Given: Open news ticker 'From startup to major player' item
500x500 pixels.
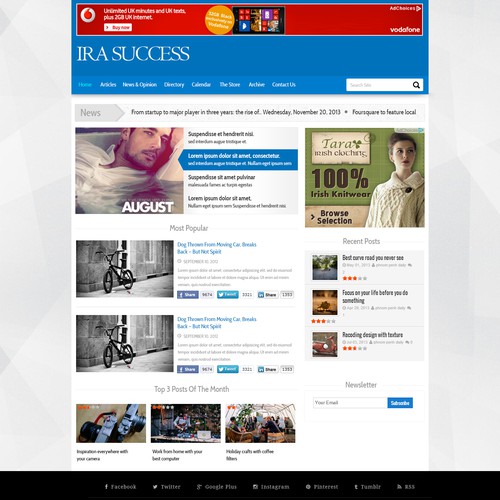Looking at the screenshot, I should tap(236, 112).
